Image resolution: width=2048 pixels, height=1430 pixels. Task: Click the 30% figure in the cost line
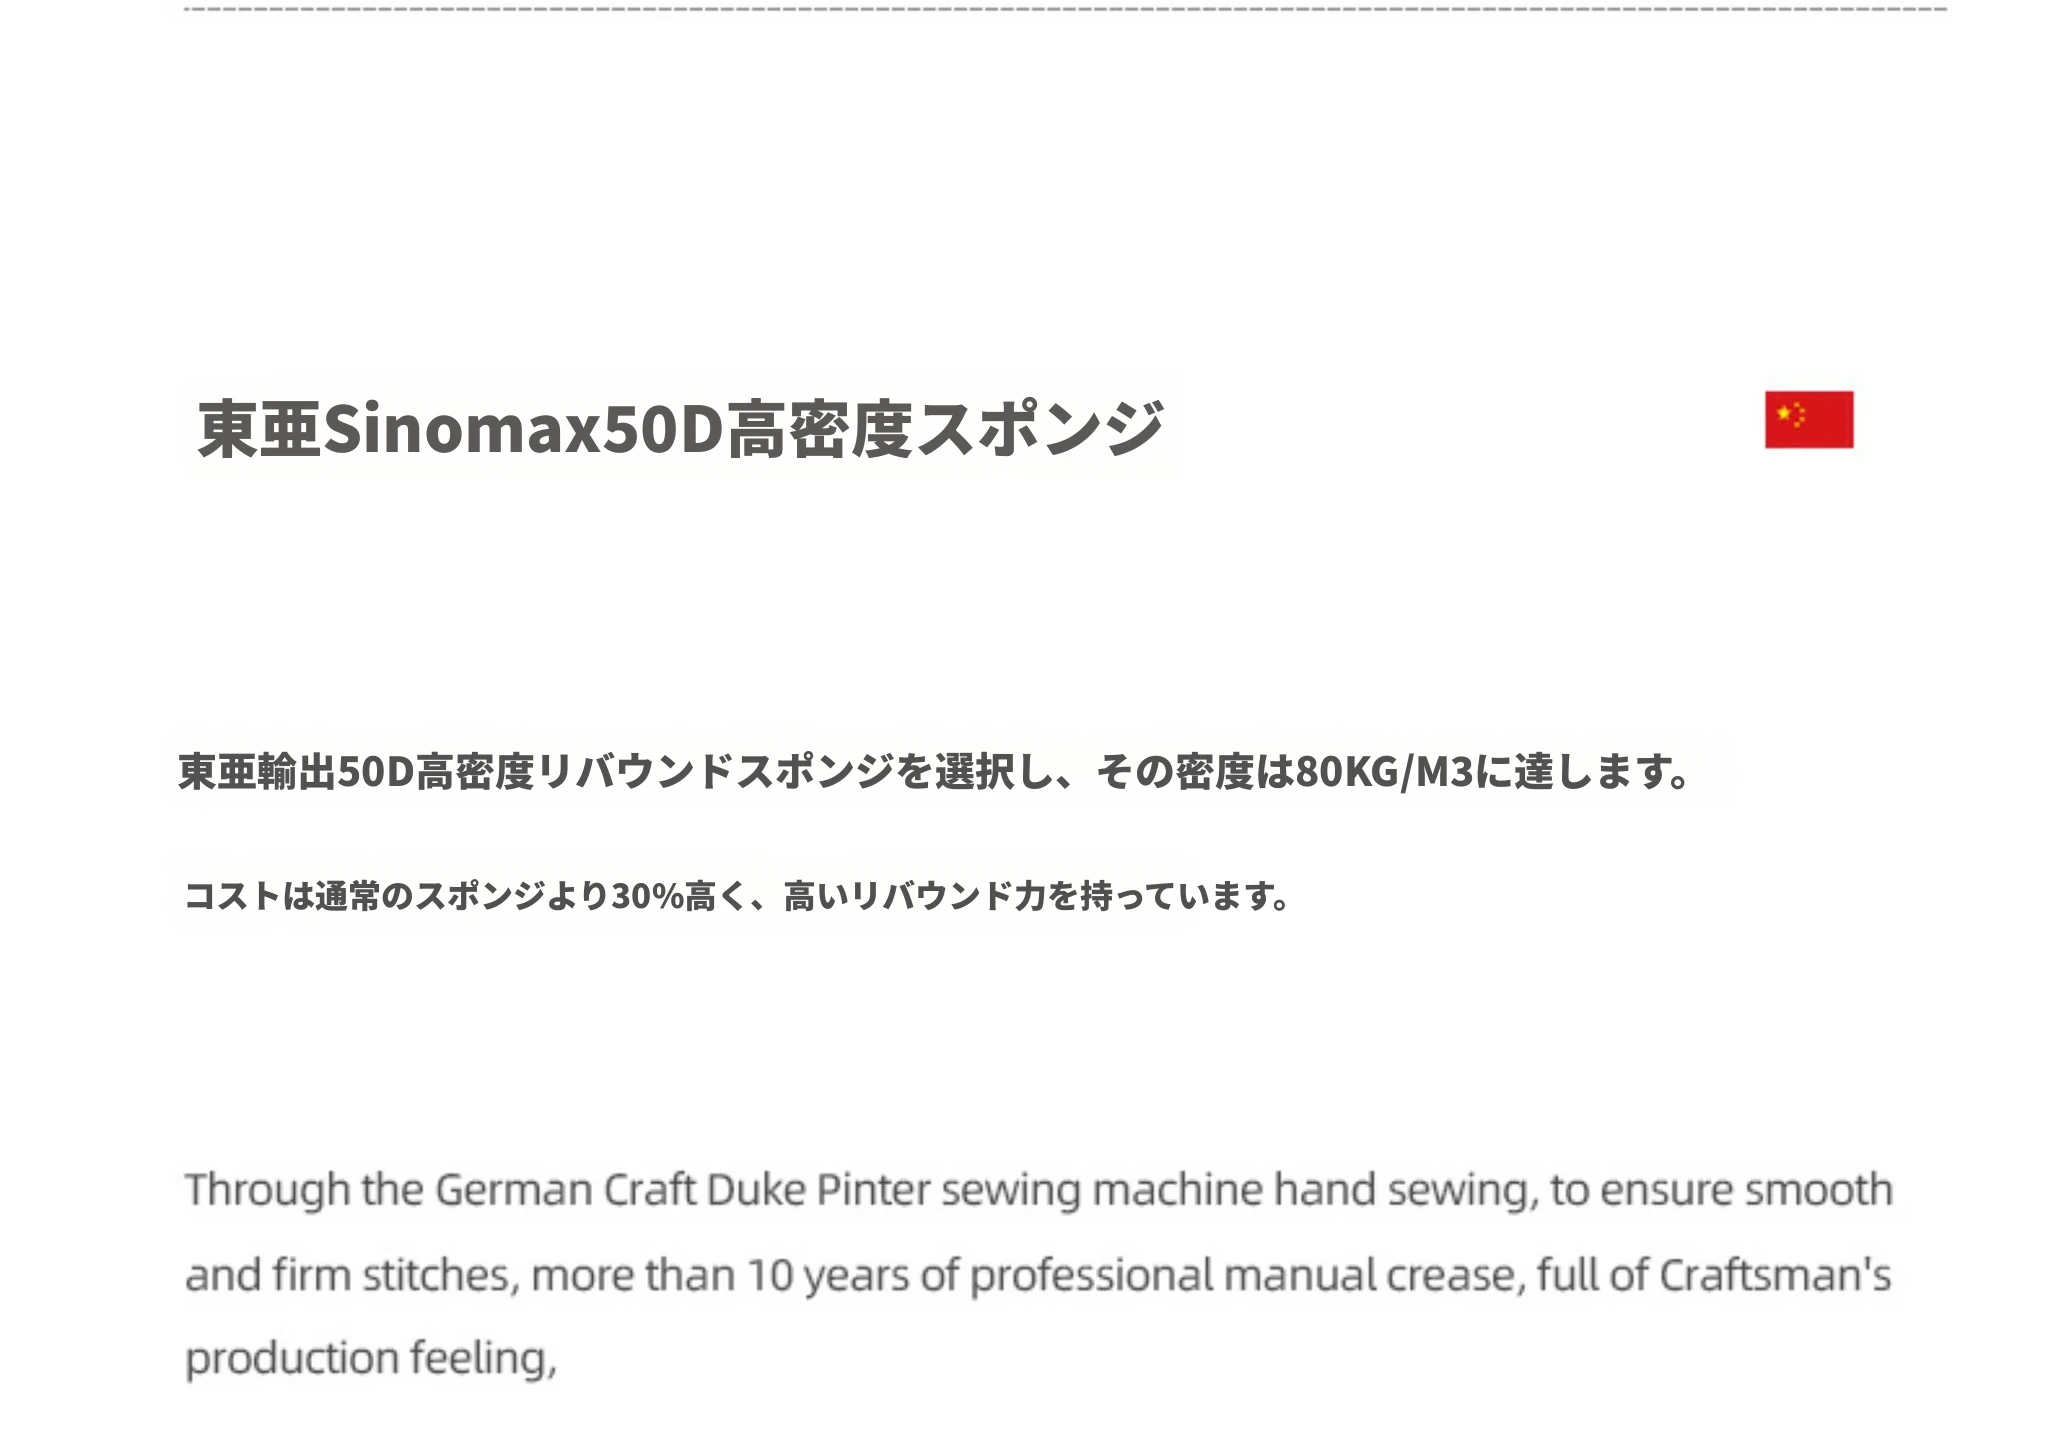coord(647,896)
